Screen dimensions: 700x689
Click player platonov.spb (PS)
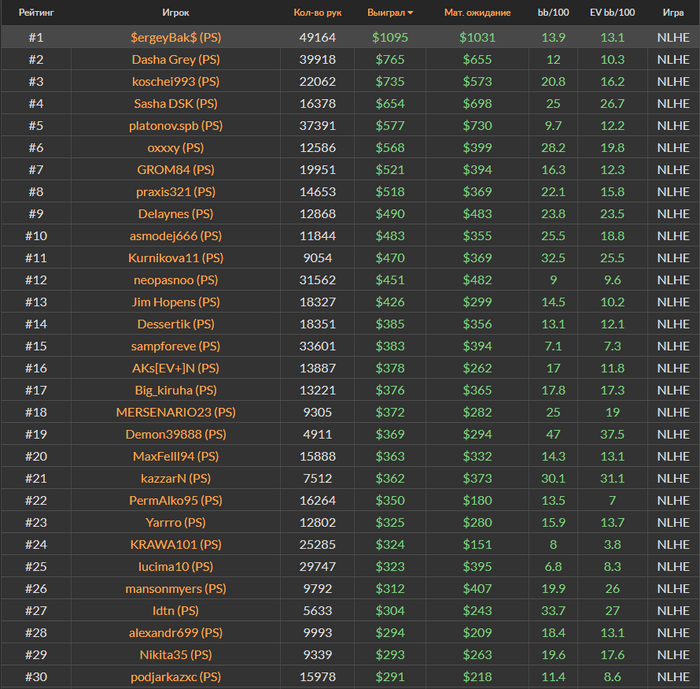click(x=176, y=125)
